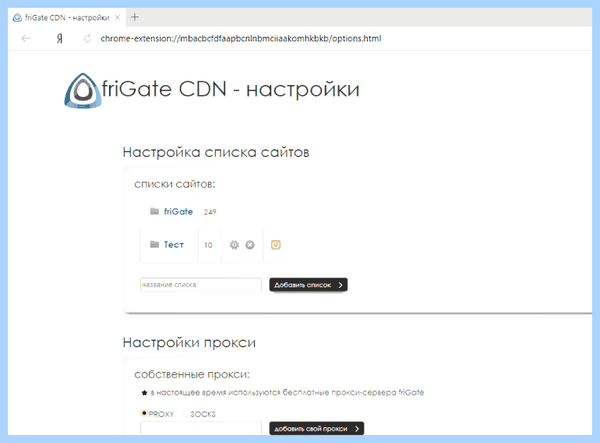Close the friGate CDN tab
The width and height of the screenshot is (600, 443).
(x=117, y=17)
